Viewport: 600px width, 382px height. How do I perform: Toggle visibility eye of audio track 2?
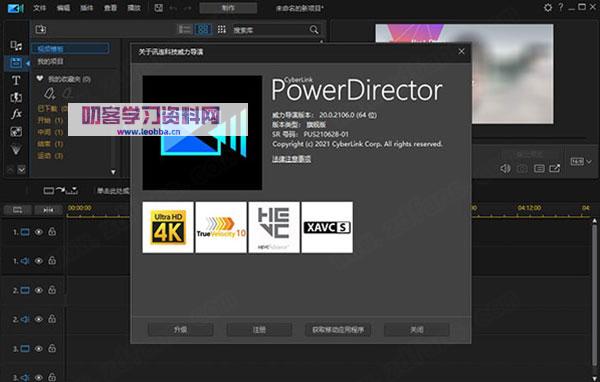click(x=39, y=319)
